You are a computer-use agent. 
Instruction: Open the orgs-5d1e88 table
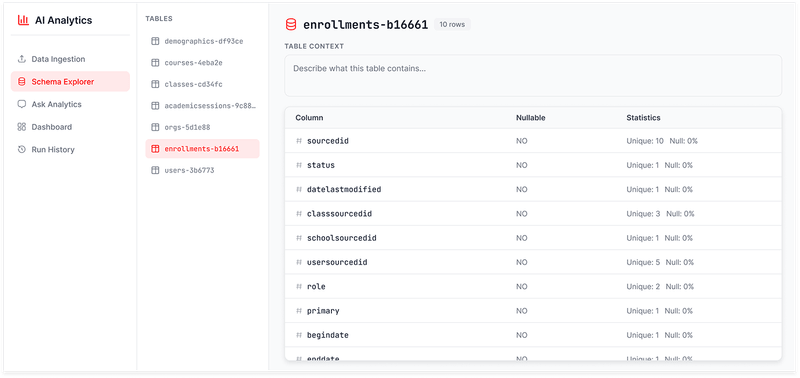coord(203,127)
